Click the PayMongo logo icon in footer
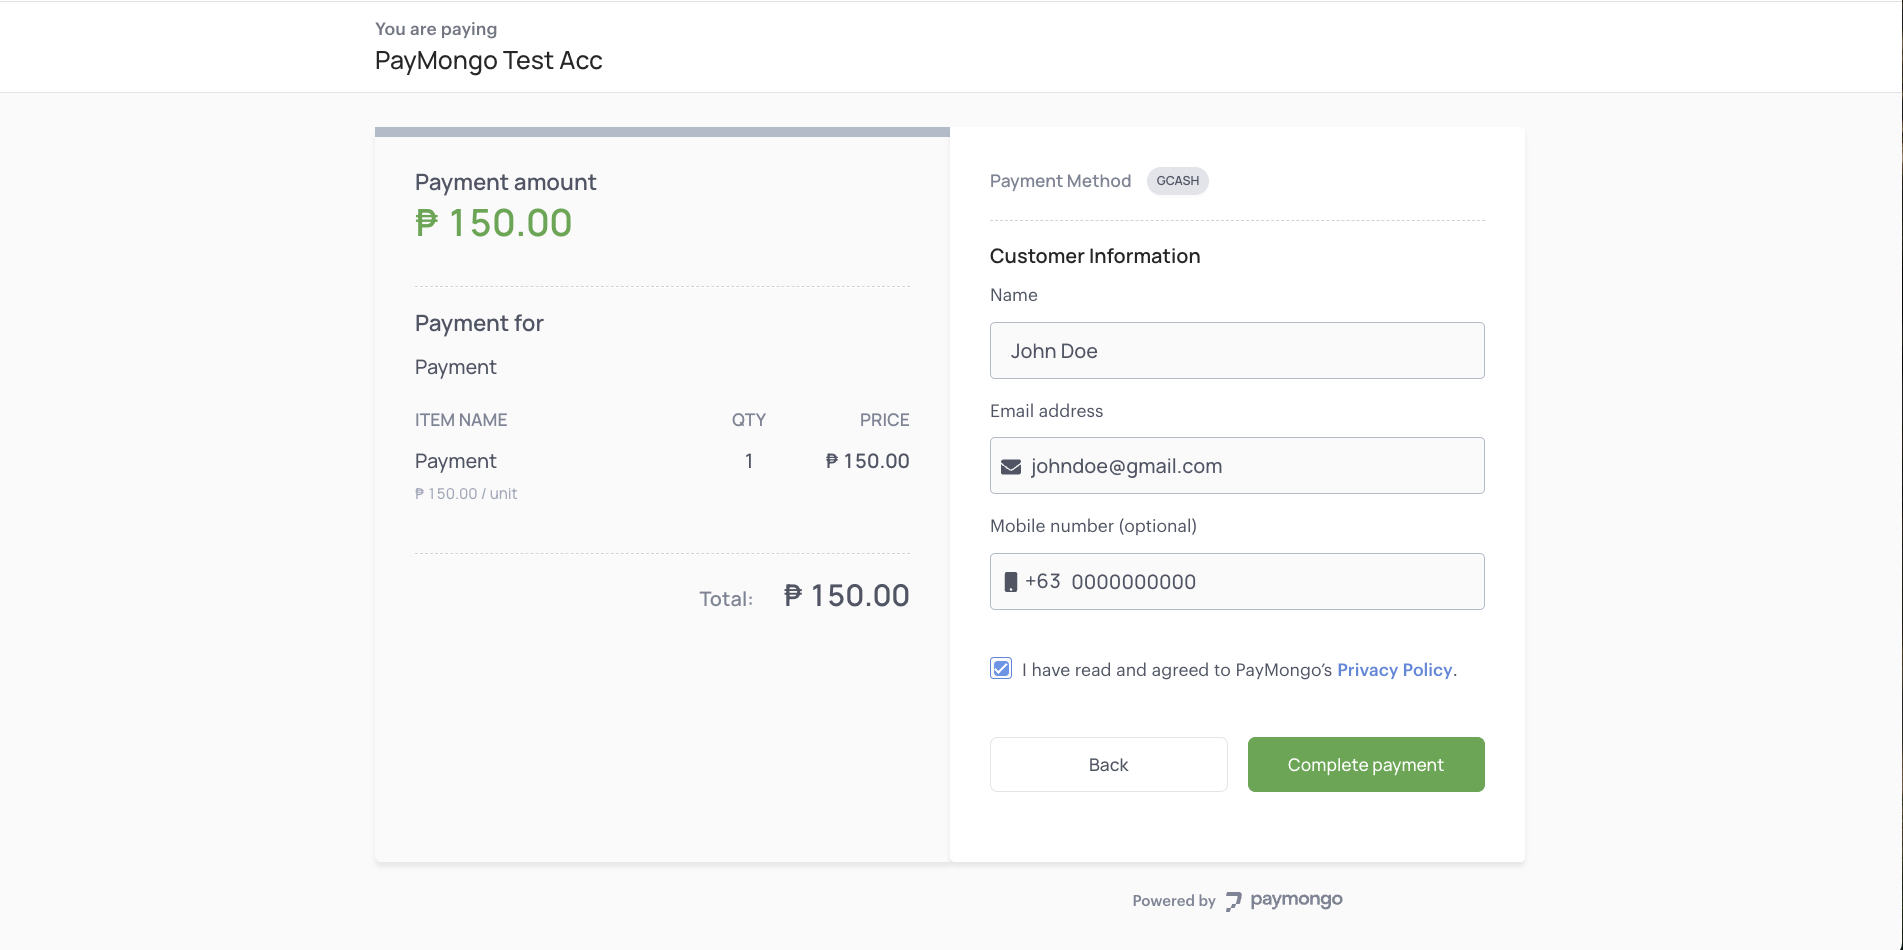1903x950 pixels. point(1233,901)
